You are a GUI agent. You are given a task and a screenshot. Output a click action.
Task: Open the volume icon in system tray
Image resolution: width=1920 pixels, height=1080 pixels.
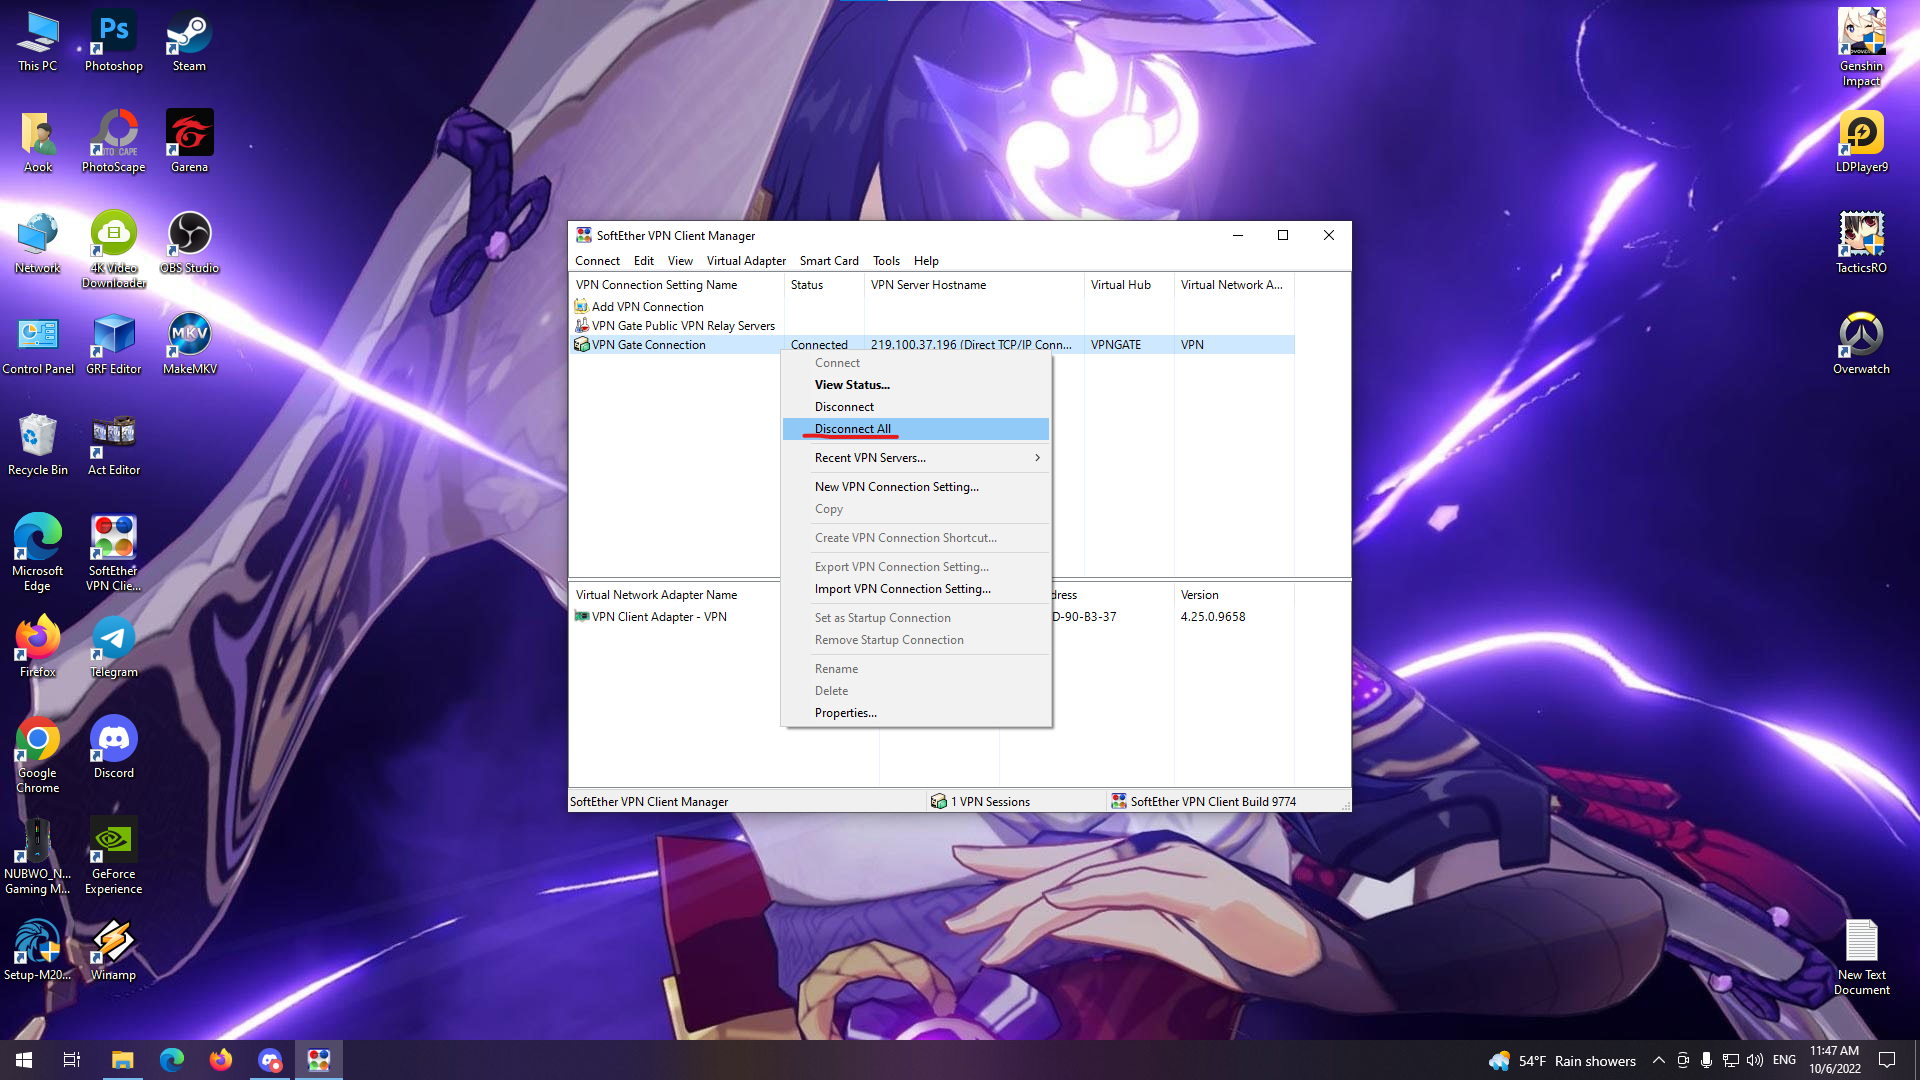(x=1755, y=1060)
